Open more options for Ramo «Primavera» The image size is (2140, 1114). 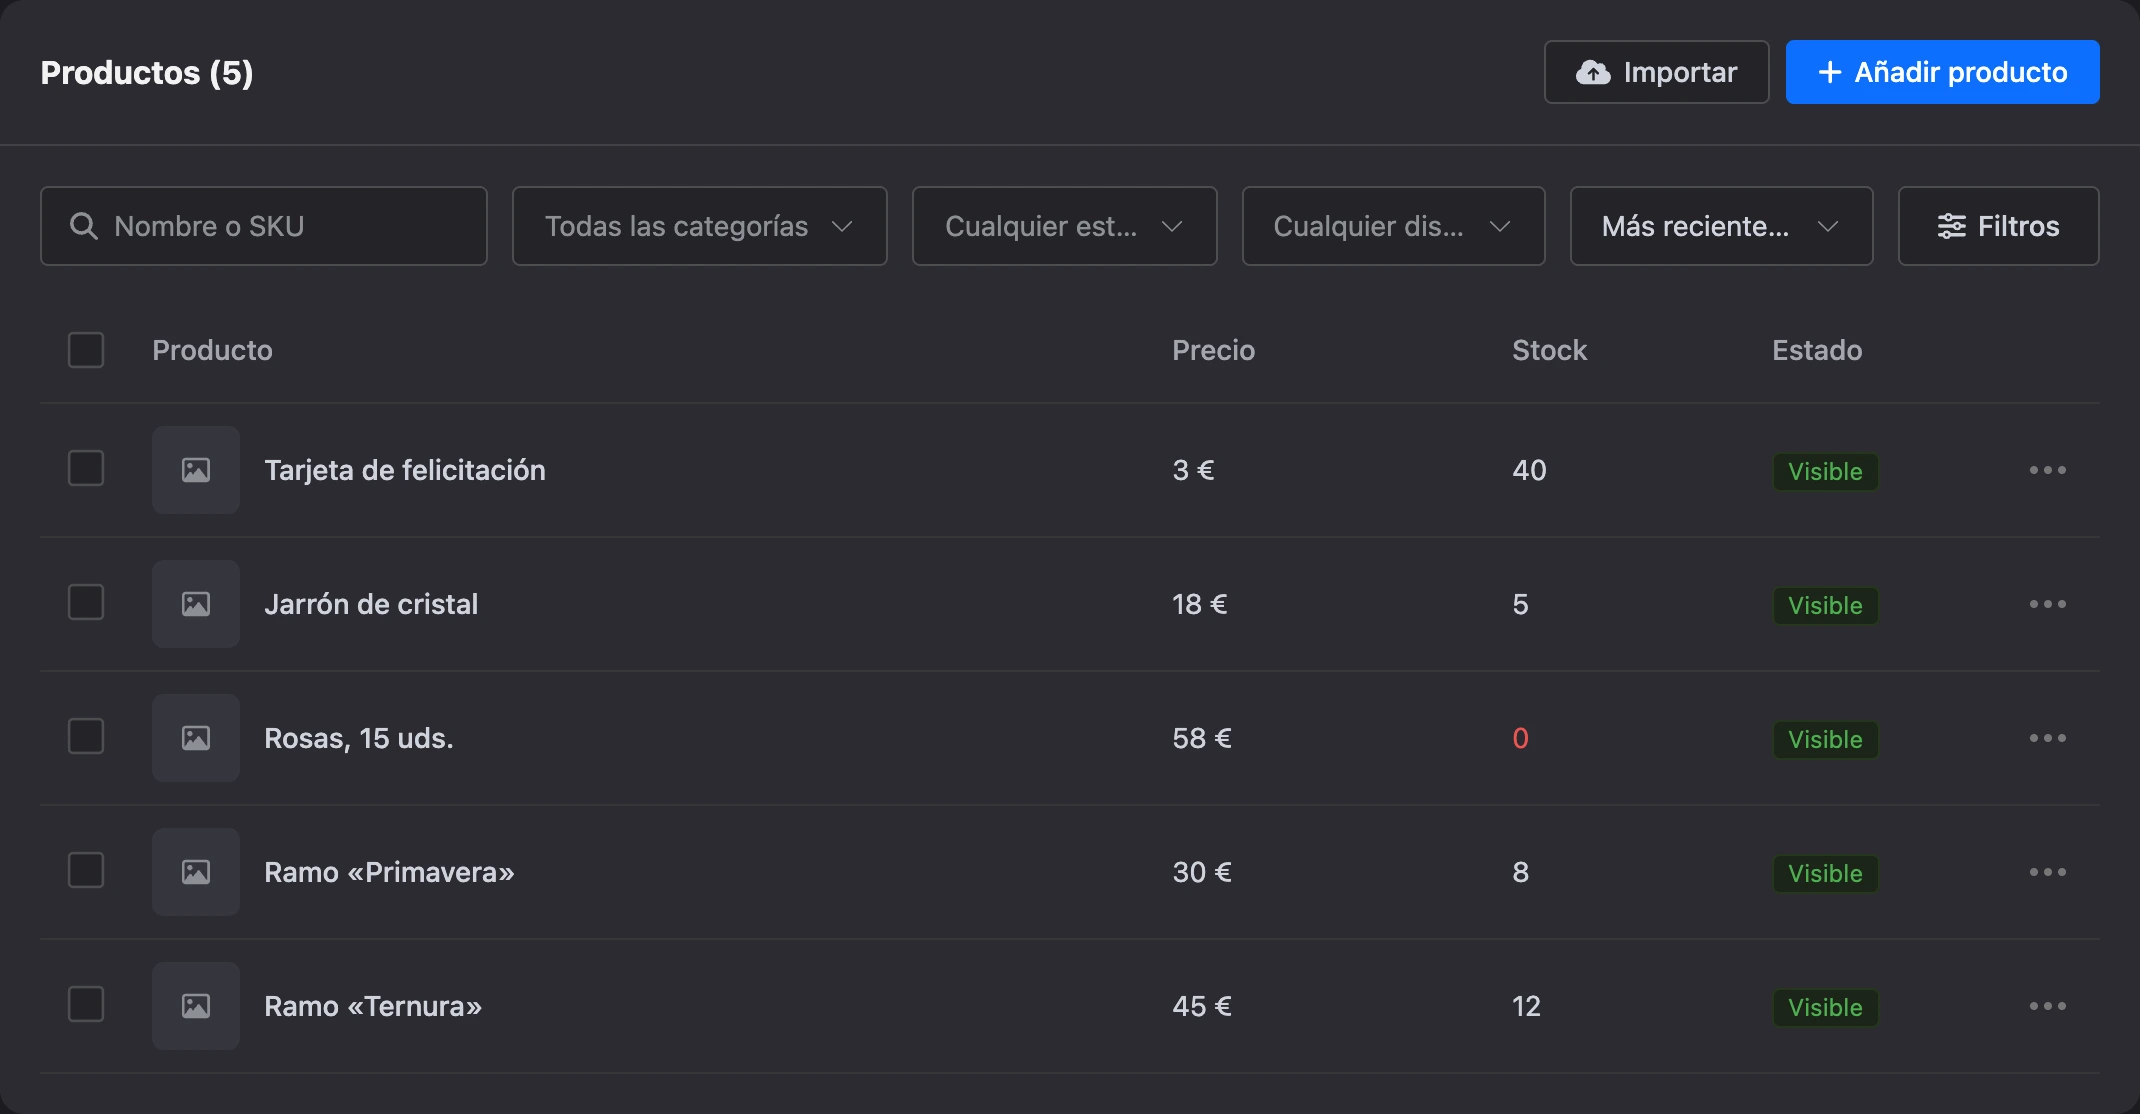pos(2047,872)
